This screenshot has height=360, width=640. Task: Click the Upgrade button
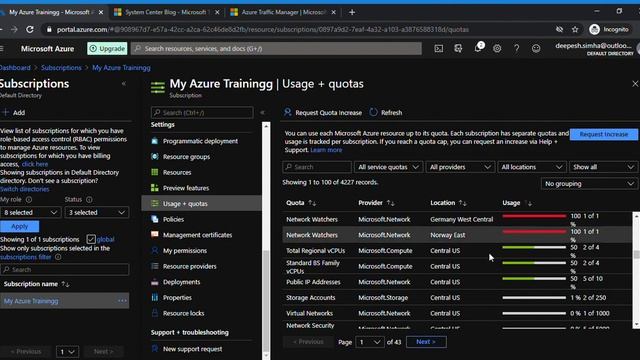107,49
